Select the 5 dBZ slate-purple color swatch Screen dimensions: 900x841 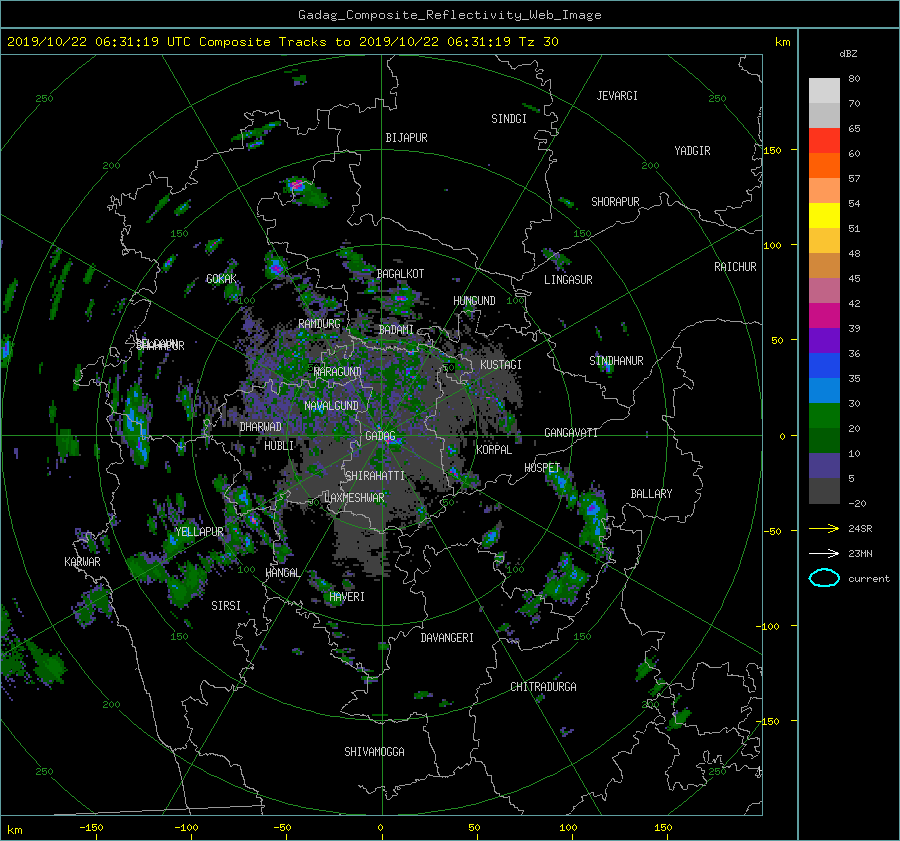(824, 466)
